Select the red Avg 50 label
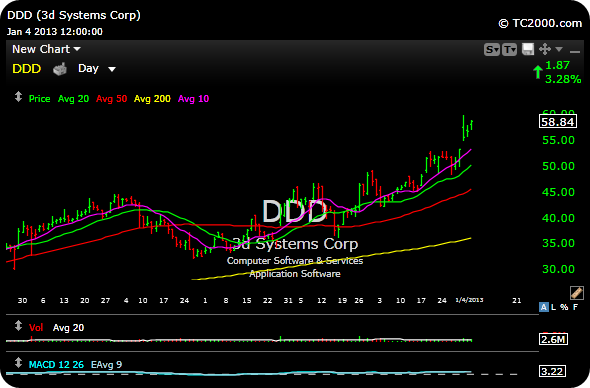 pos(111,99)
